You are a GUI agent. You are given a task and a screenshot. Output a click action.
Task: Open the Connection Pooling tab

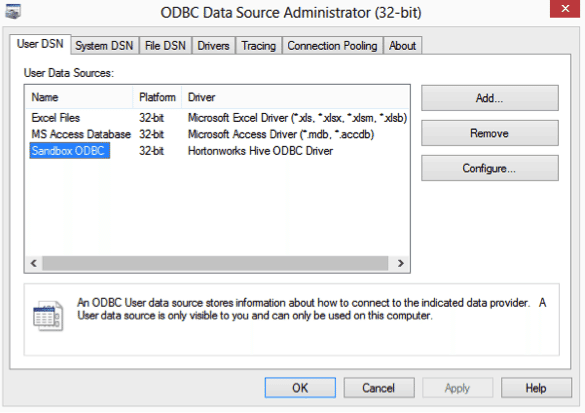332,46
